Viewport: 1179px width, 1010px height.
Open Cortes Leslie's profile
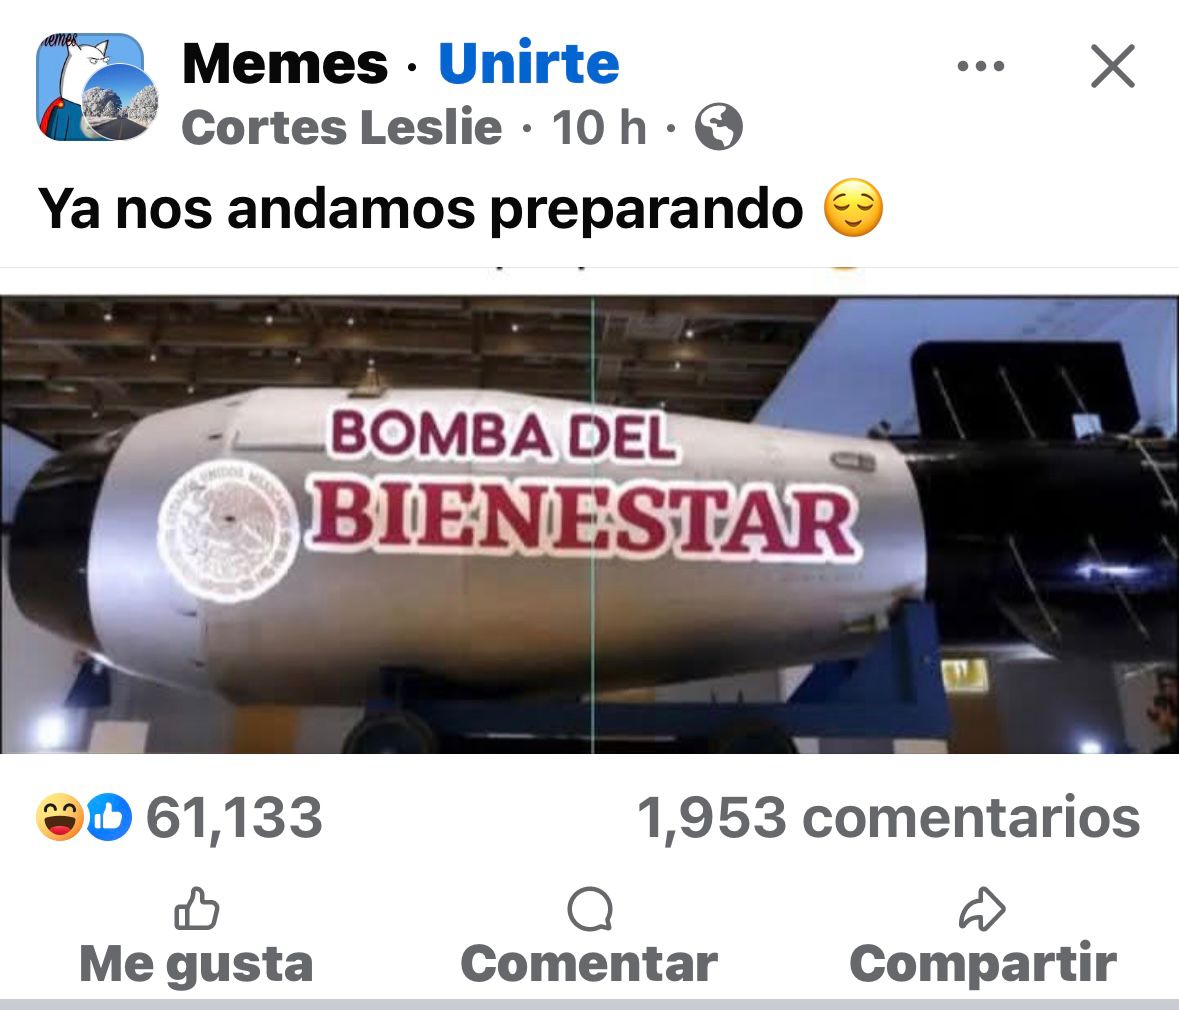click(x=341, y=127)
